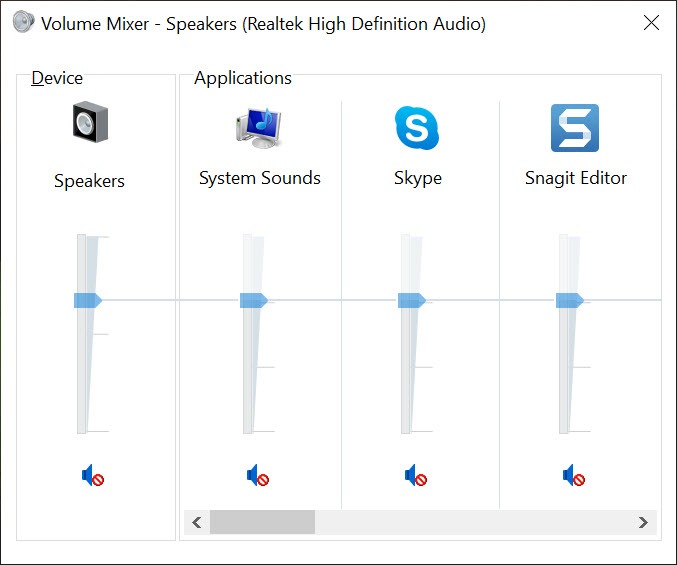The image size is (677, 565).
Task: Click the Speakers volume slider handle
Action: [x=88, y=300]
